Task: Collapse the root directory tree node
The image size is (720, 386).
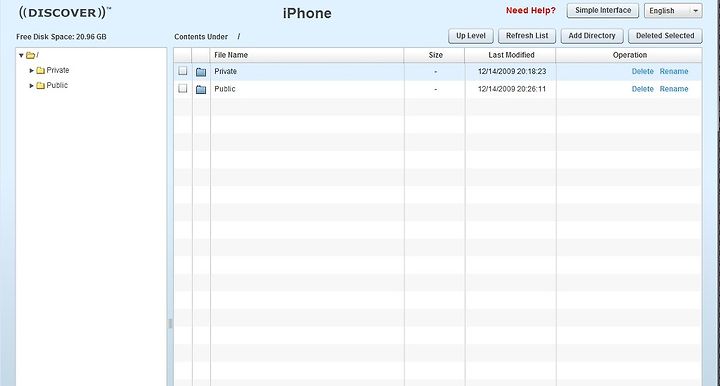Action: click(21, 56)
